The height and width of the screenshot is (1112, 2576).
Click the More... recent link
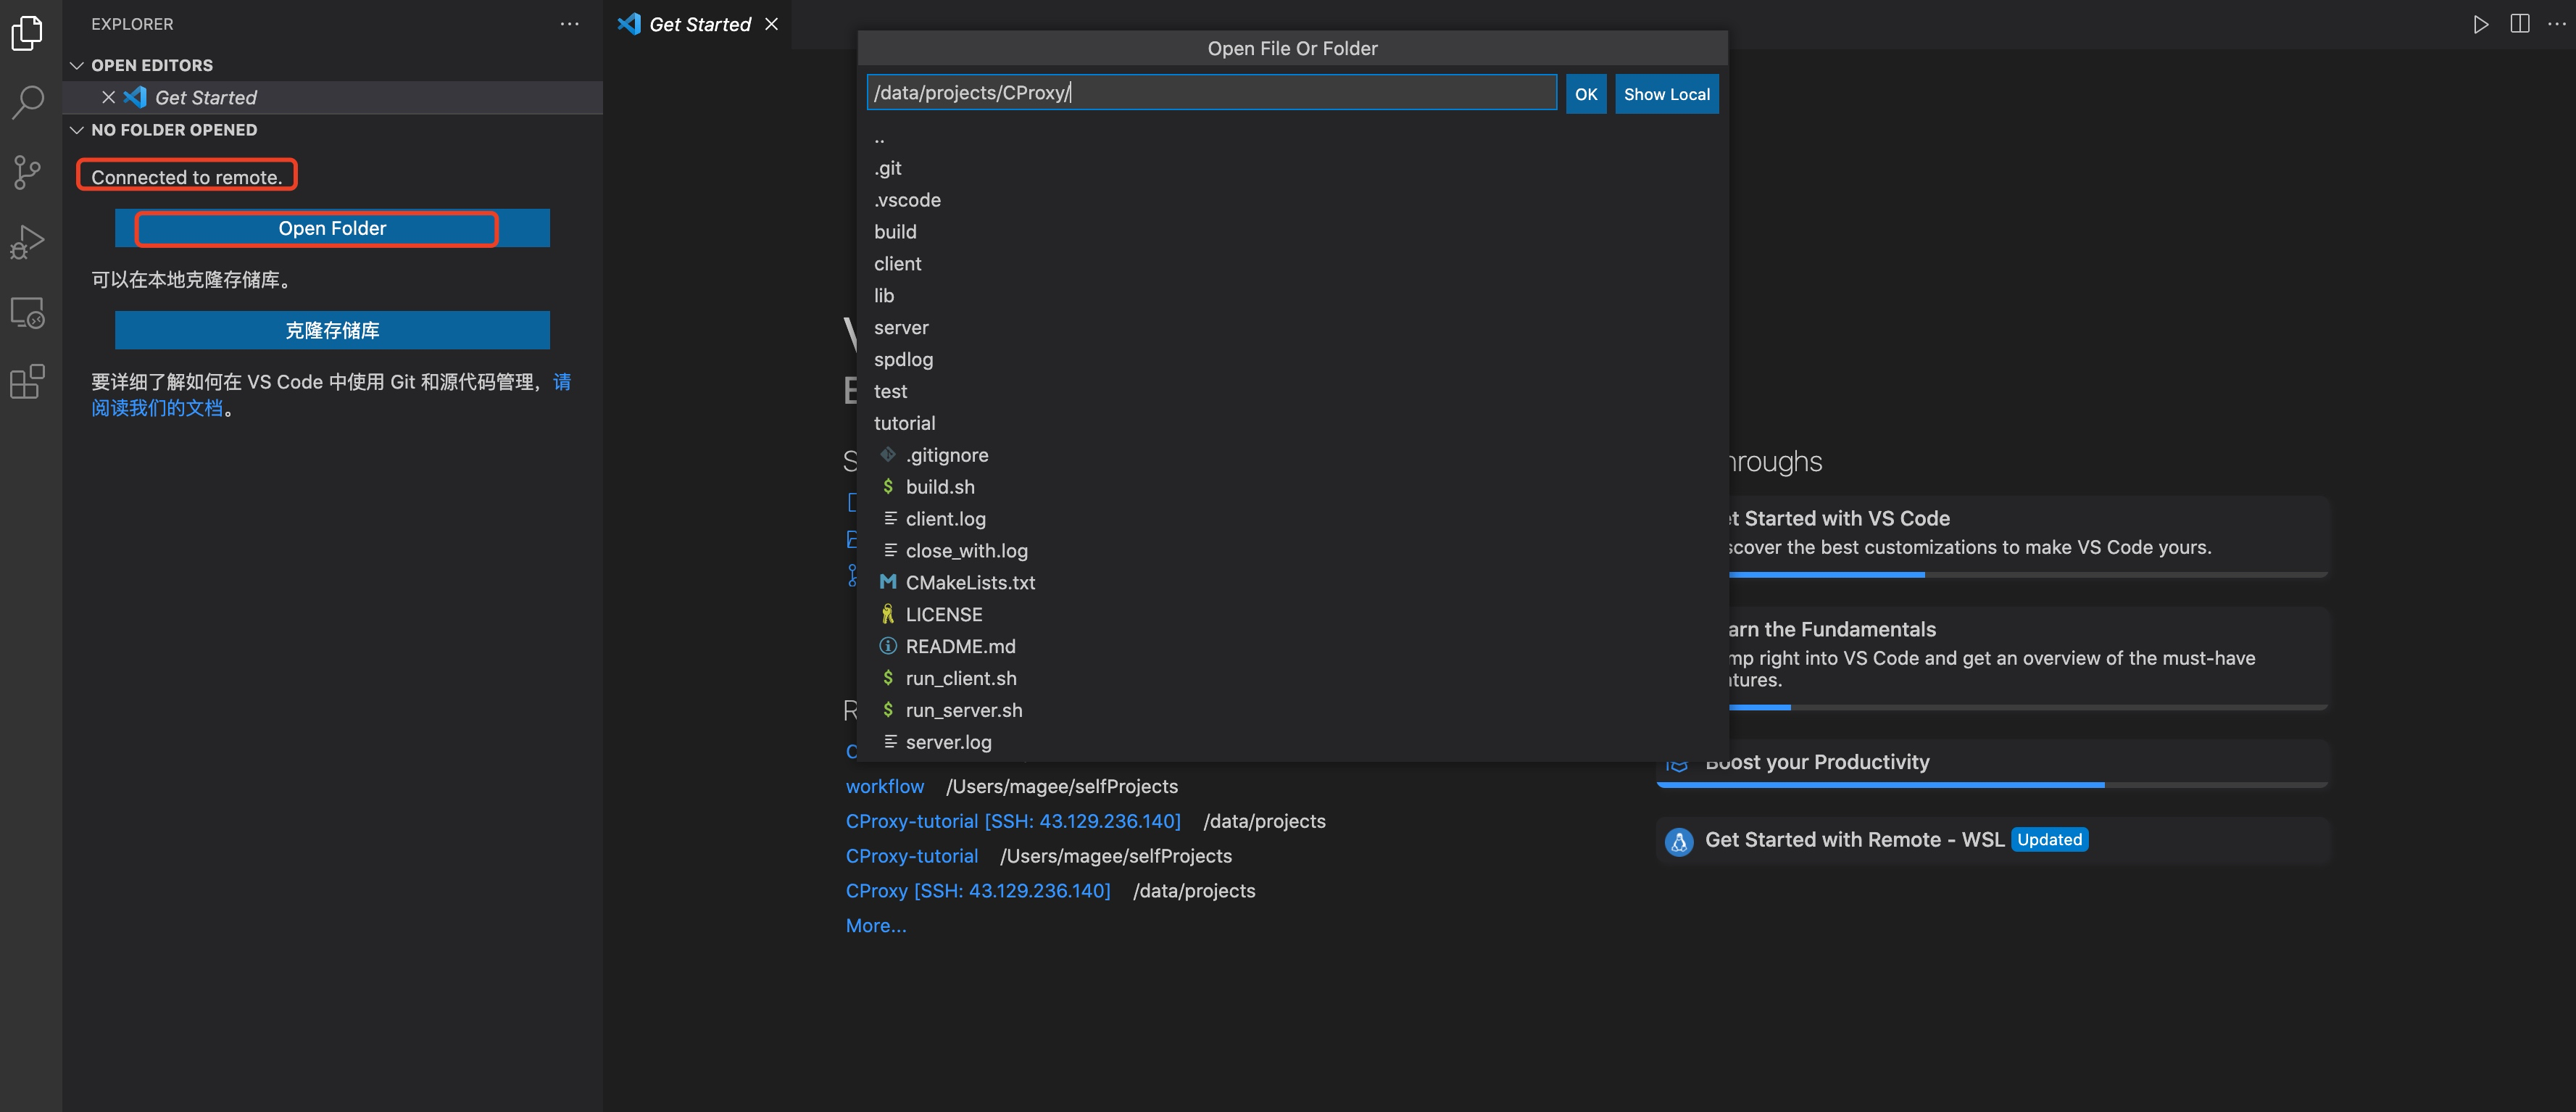(876, 926)
